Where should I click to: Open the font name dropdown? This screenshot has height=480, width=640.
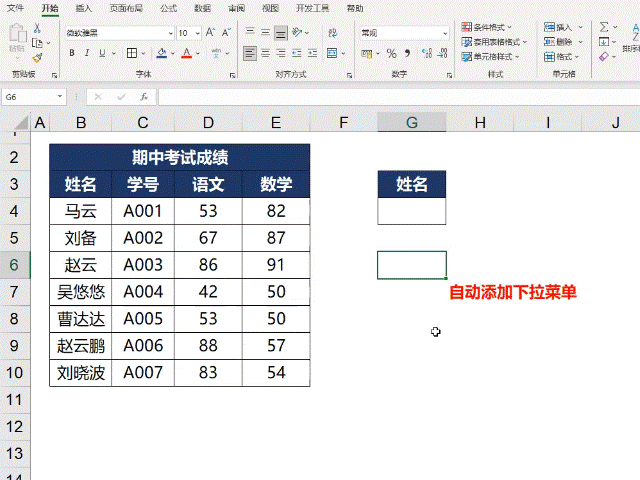click(x=171, y=33)
